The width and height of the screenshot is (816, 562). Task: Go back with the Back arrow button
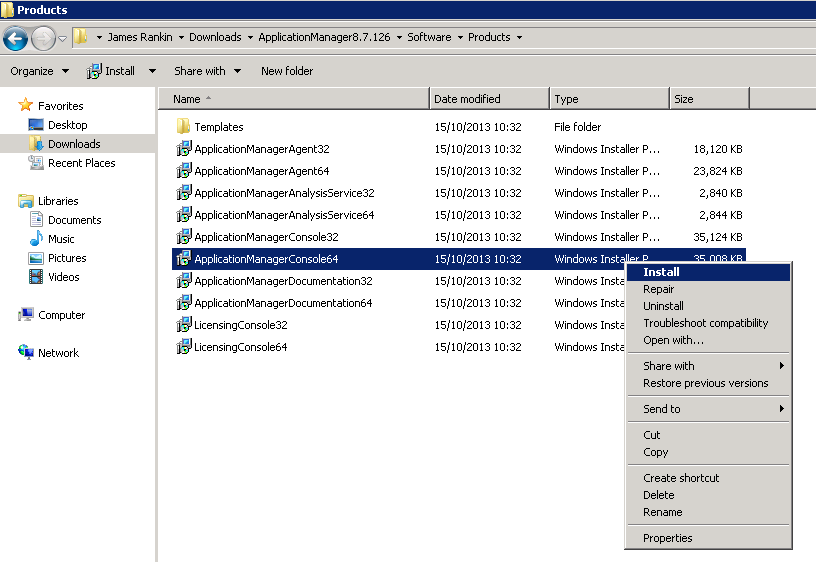tap(15, 38)
